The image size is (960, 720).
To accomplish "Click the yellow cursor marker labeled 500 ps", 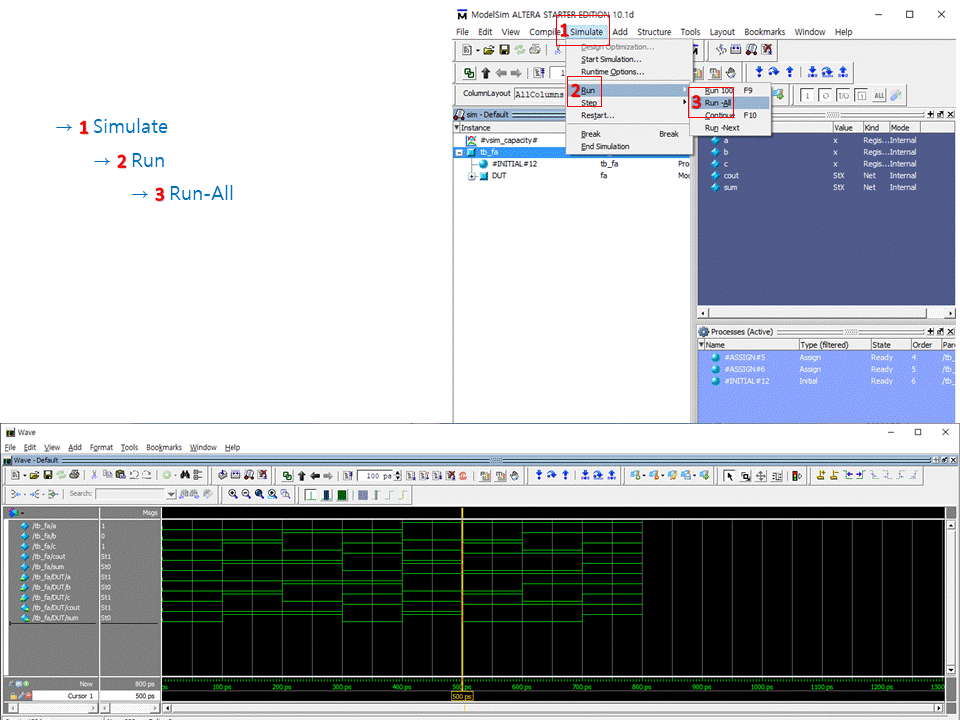I will point(462,697).
